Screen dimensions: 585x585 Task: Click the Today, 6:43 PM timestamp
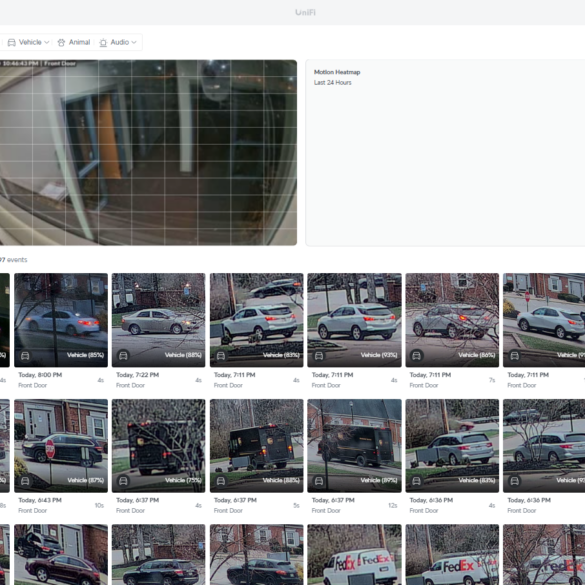click(x=40, y=500)
